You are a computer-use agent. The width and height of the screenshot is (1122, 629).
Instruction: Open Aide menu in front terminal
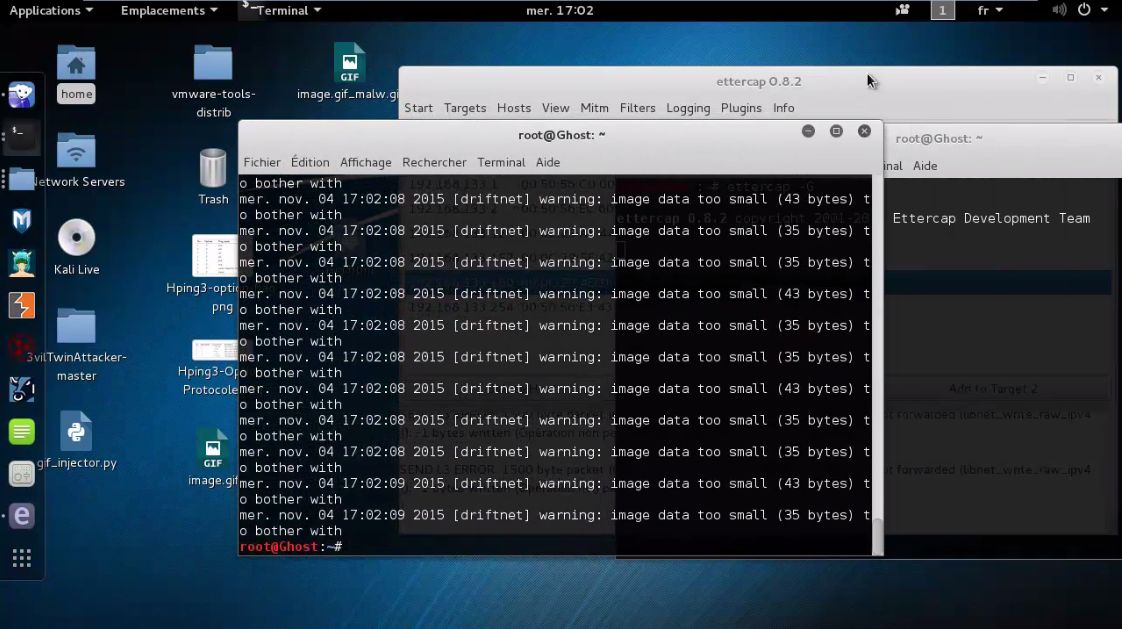point(547,162)
